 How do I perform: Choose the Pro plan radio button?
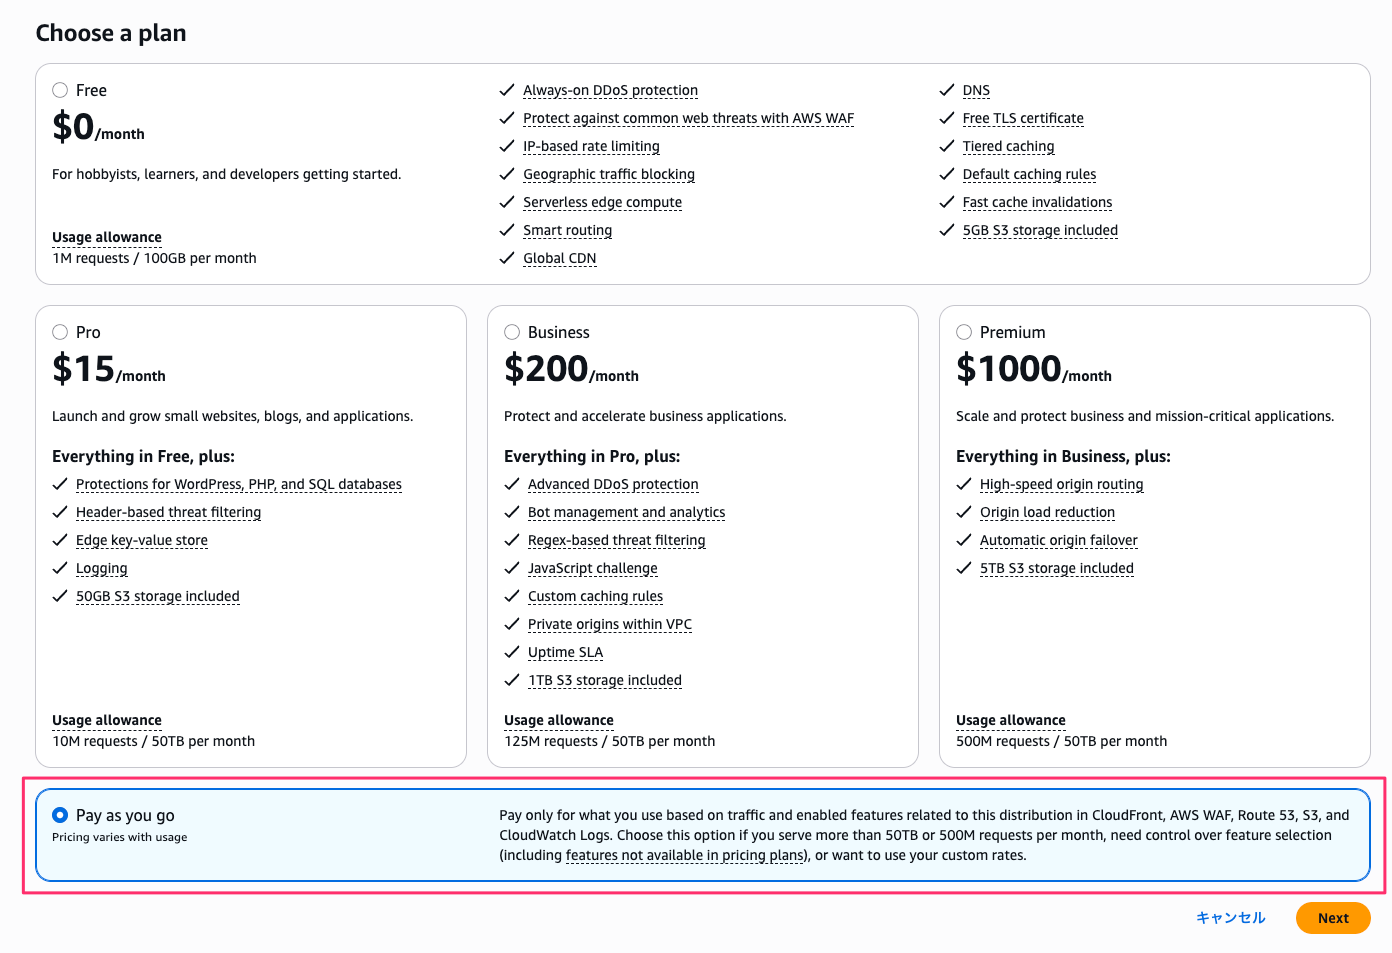point(60,332)
